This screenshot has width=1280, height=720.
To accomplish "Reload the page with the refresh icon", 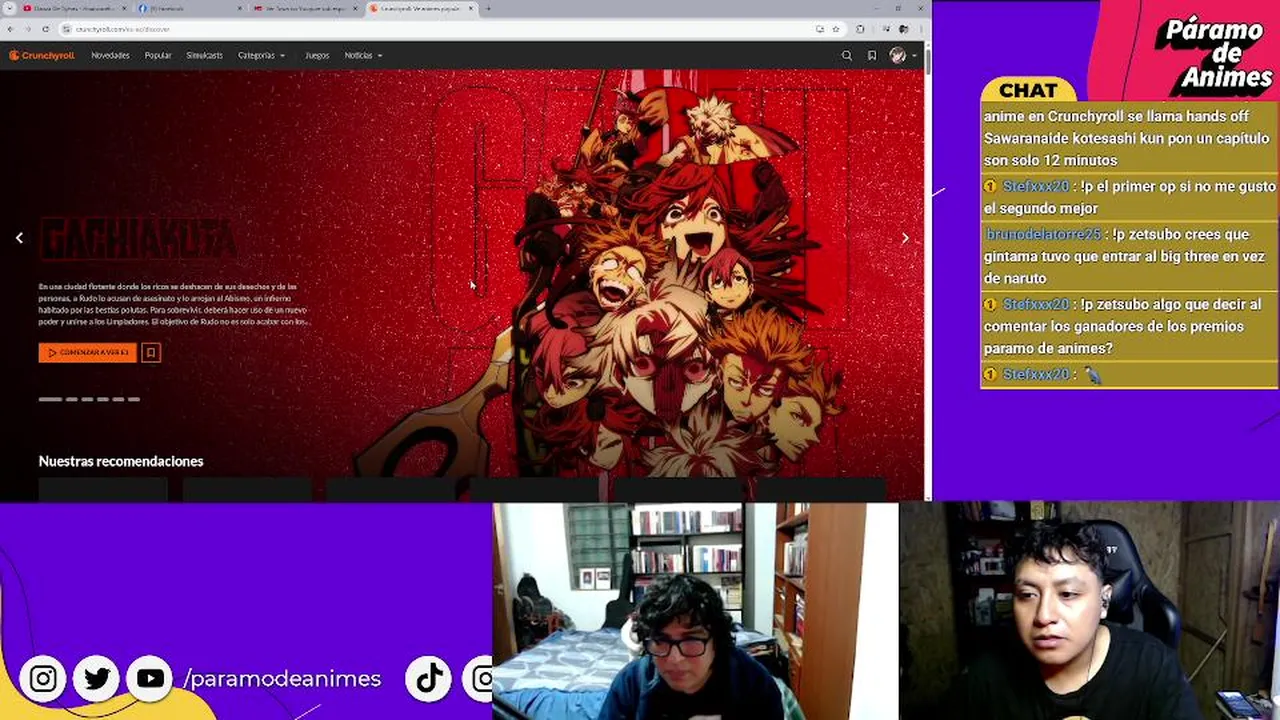I will (x=45, y=29).
